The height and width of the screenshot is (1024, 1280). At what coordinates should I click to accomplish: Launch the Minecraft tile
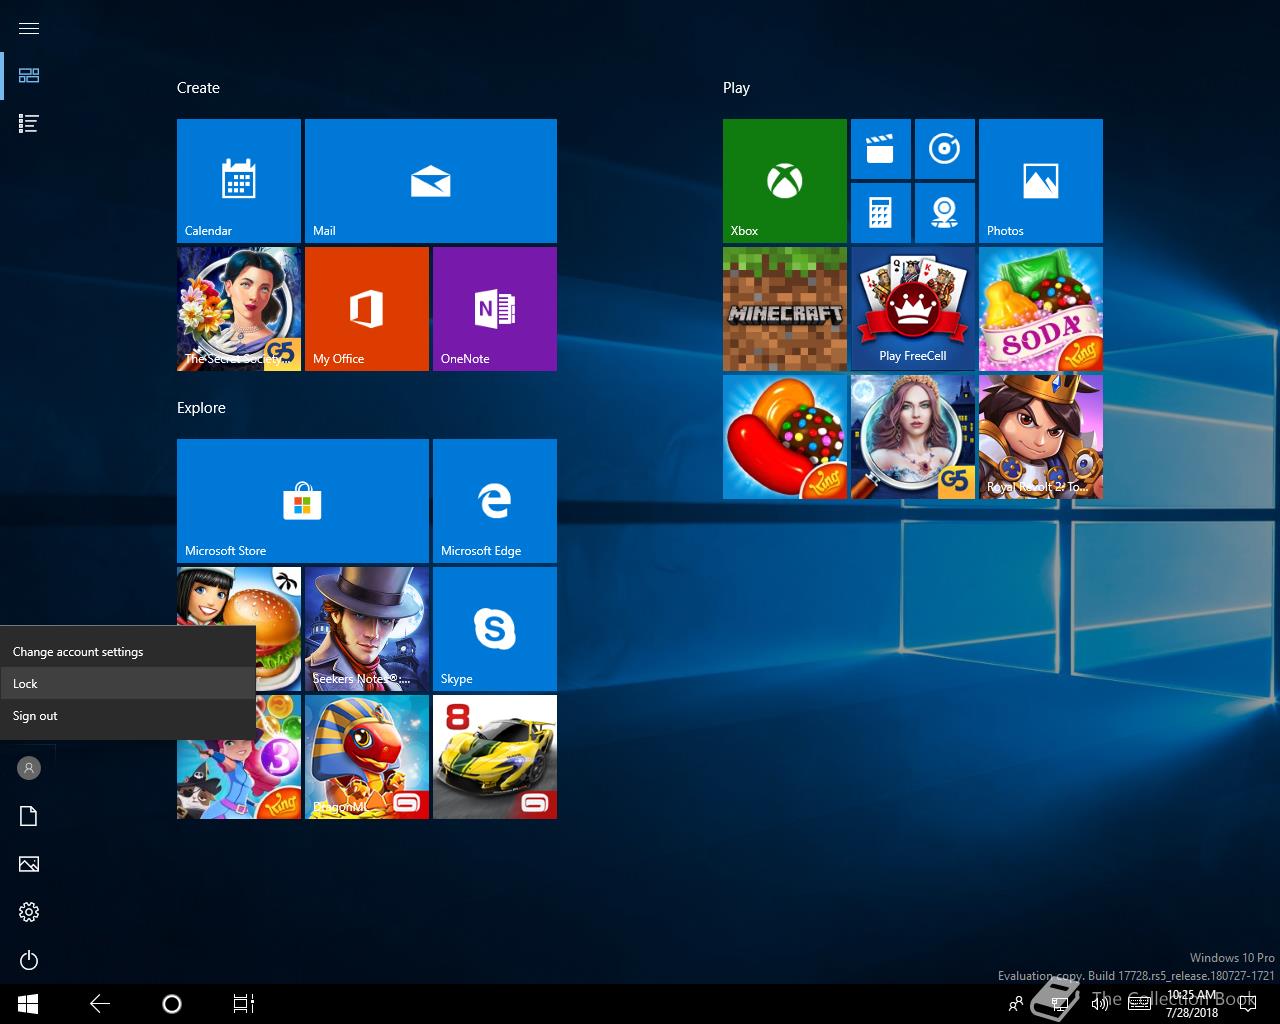click(x=785, y=309)
